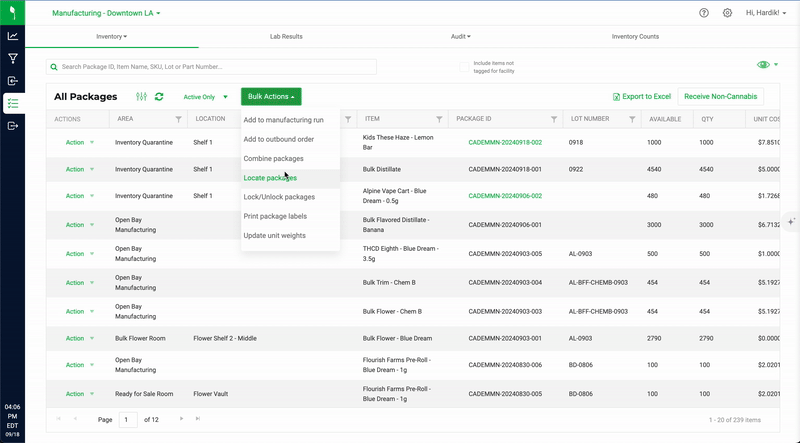Click Flower Shelf 2 - Middle location cell
800x443 pixels.
225,338
